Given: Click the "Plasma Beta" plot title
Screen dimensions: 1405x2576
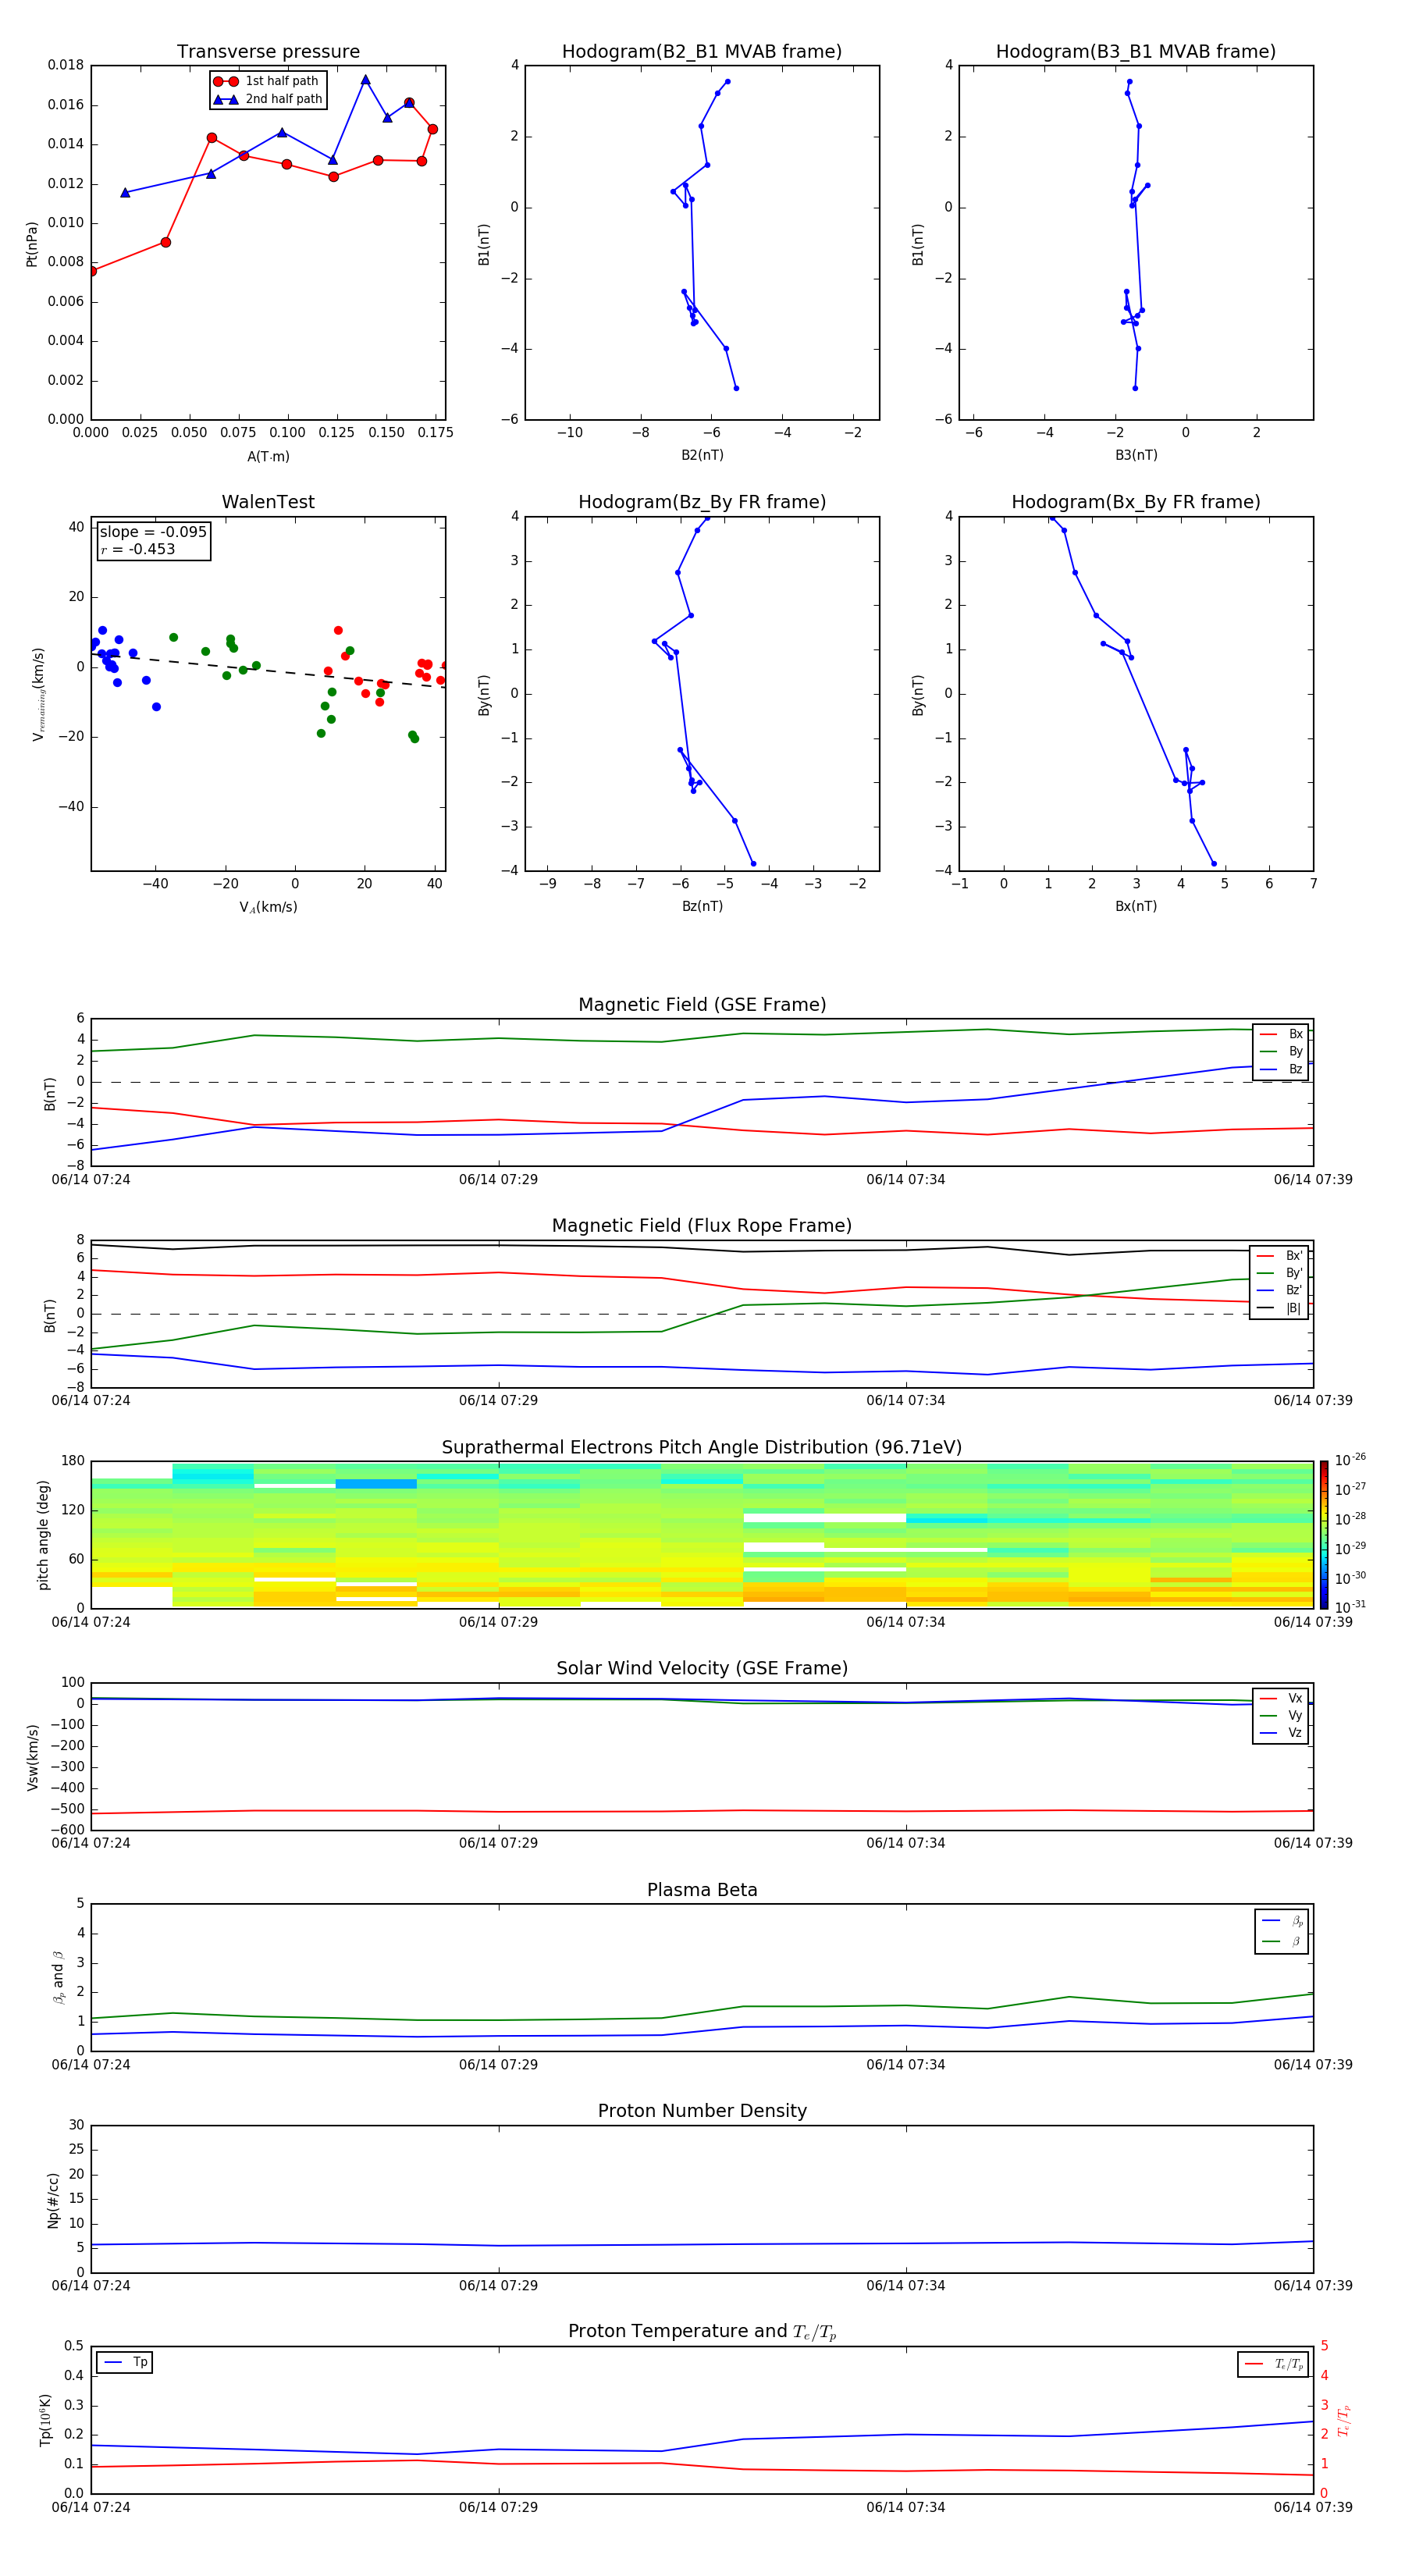Looking at the screenshot, I should pyautogui.click(x=702, y=1891).
